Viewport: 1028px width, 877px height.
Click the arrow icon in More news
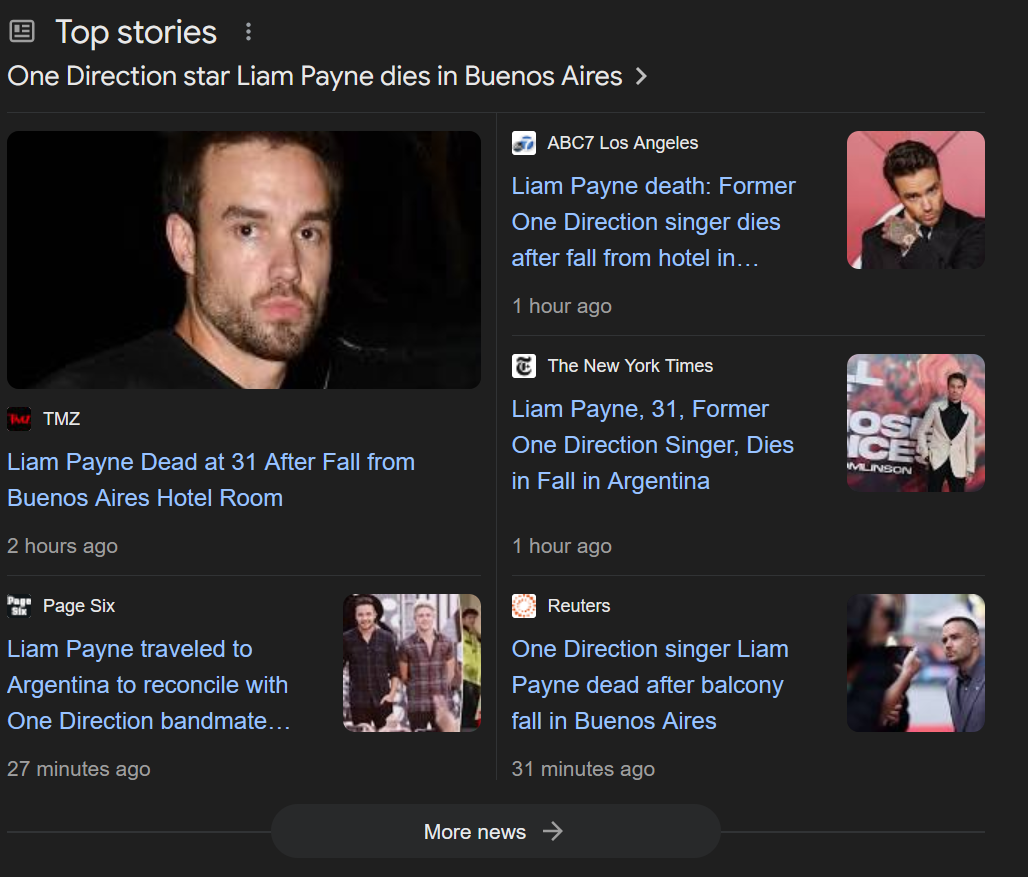[553, 831]
